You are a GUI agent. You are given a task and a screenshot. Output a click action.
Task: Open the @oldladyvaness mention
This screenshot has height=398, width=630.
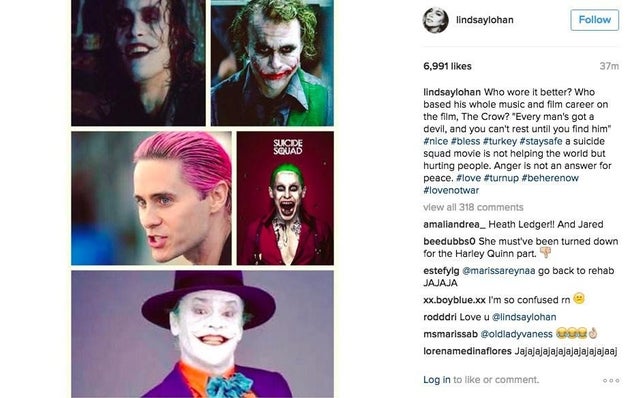[516, 334]
